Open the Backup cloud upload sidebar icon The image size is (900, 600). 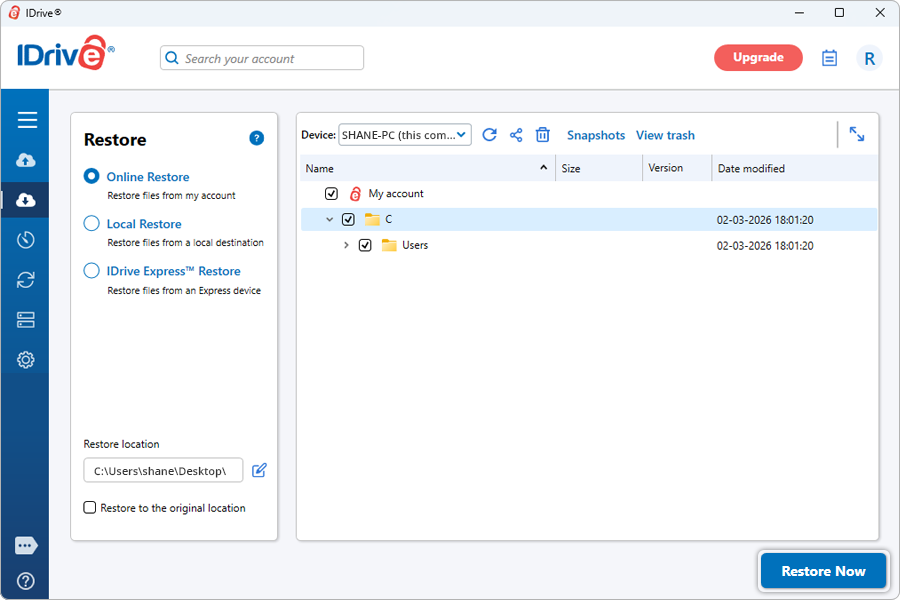26,160
